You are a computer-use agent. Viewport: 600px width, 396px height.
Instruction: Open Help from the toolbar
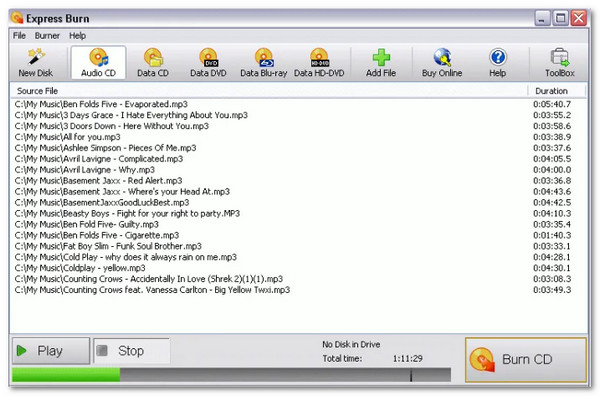[497, 63]
